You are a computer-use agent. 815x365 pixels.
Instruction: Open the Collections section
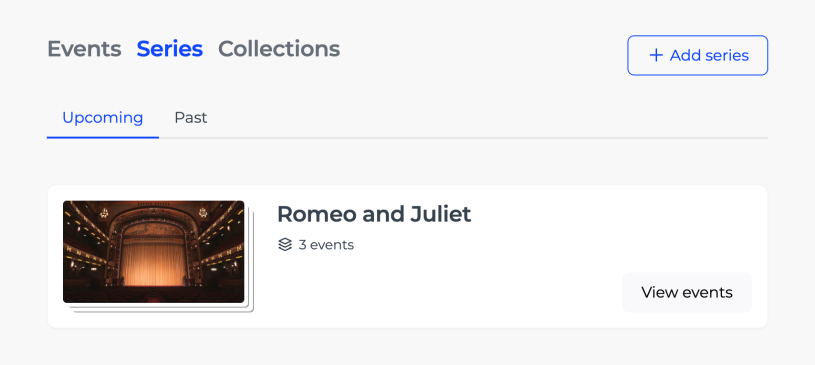[x=279, y=49]
